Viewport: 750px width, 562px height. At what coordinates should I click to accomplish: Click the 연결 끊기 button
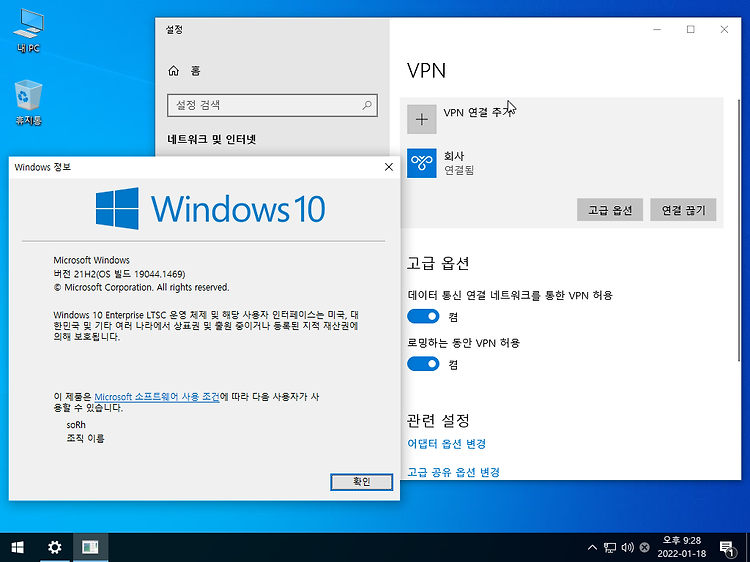coord(683,210)
